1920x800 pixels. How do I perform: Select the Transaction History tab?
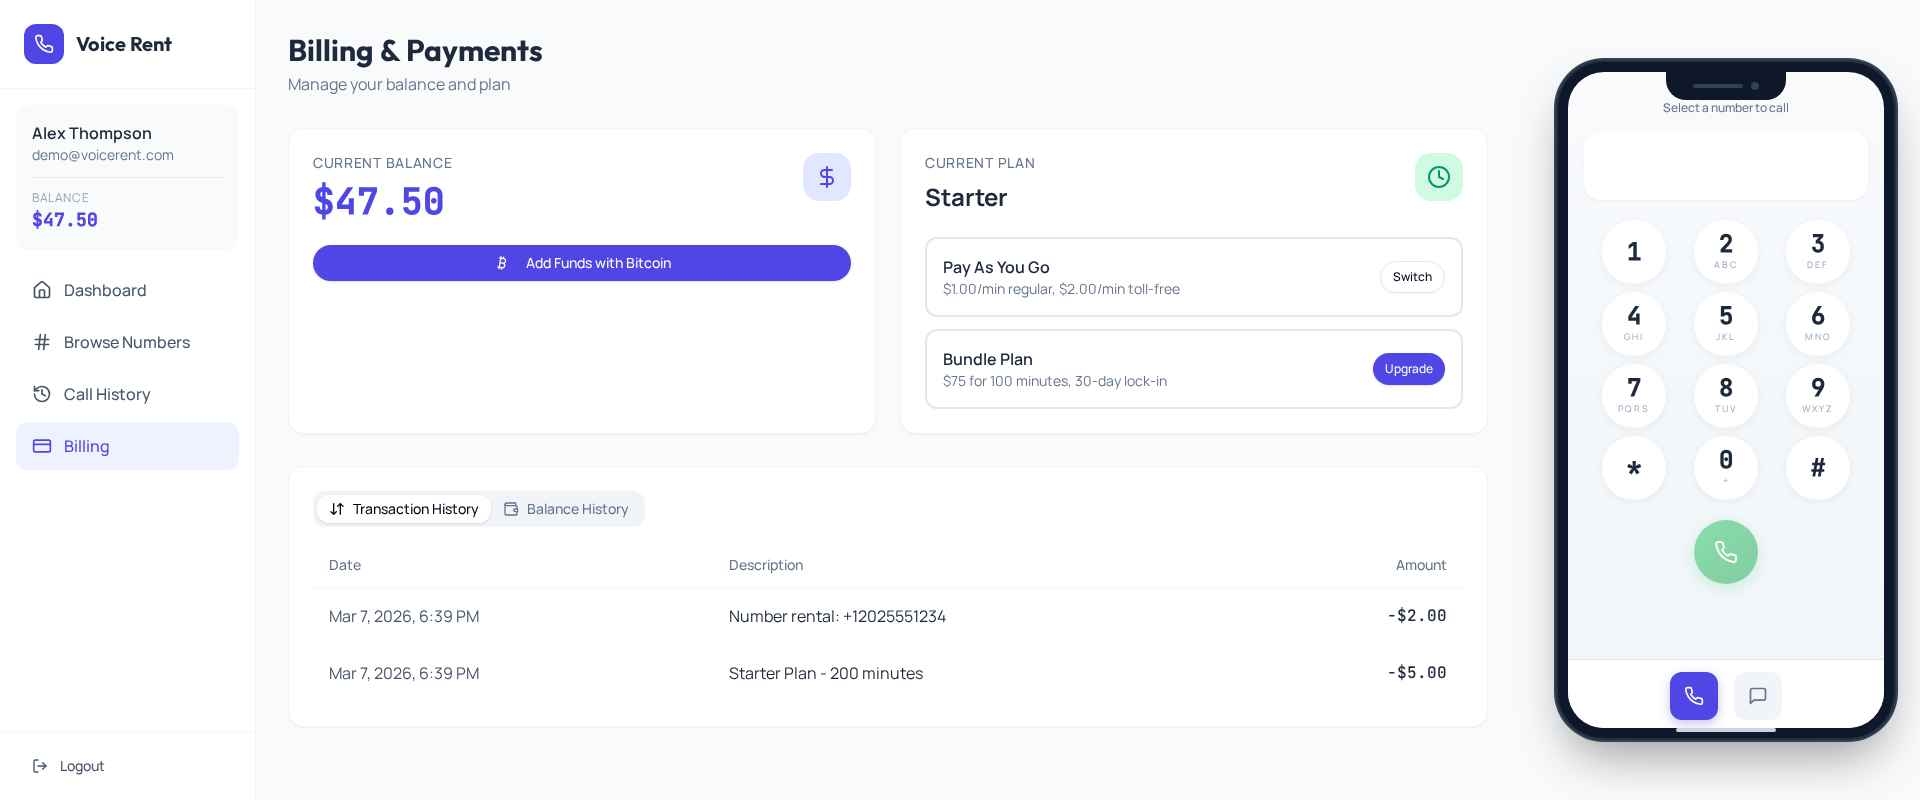coord(404,509)
